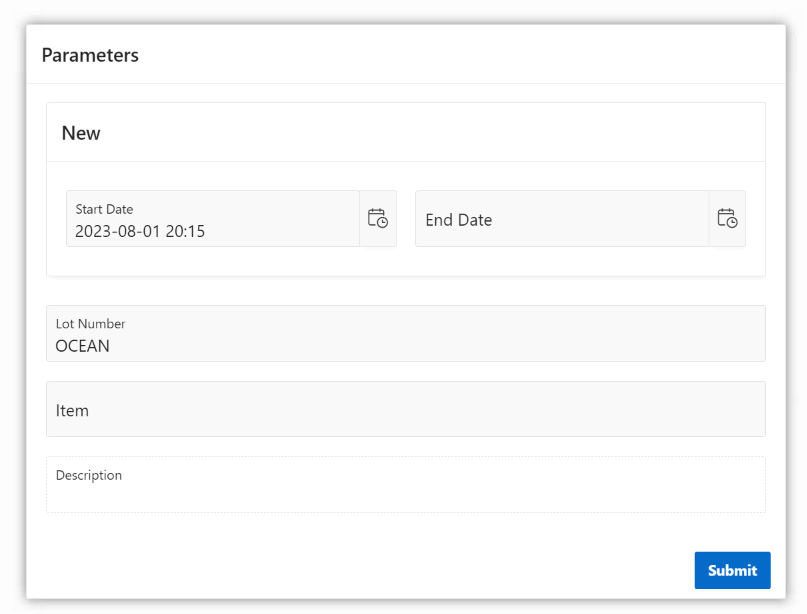Click the End Date input field
The image size is (807, 614).
(x=562, y=219)
